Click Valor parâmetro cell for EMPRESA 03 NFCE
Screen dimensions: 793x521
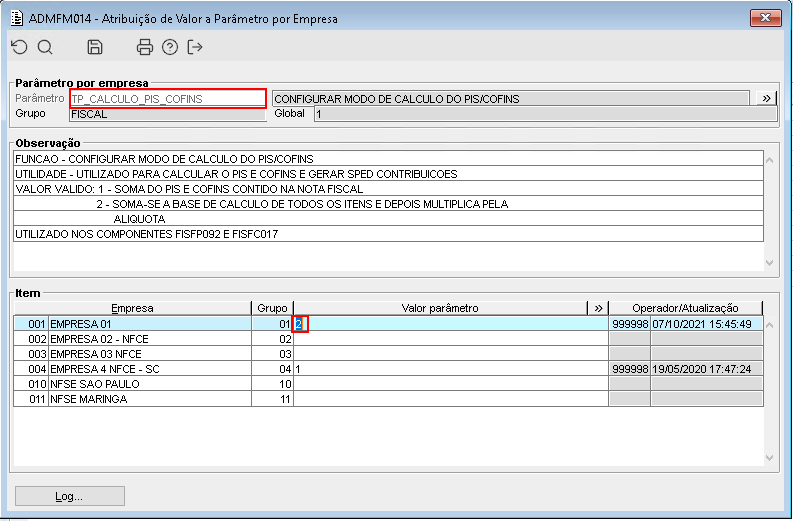click(x=451, y=354)
